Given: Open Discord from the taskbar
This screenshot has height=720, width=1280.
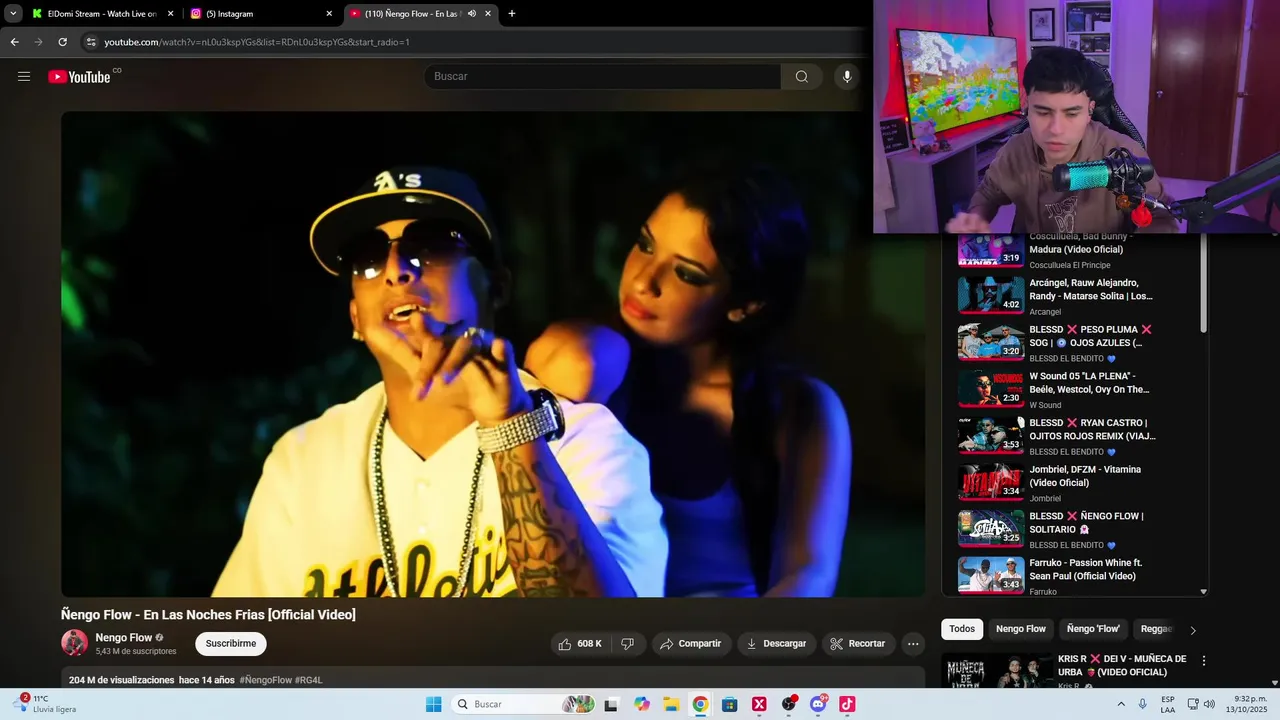Looking at the screenshot, I should [818, 704].
